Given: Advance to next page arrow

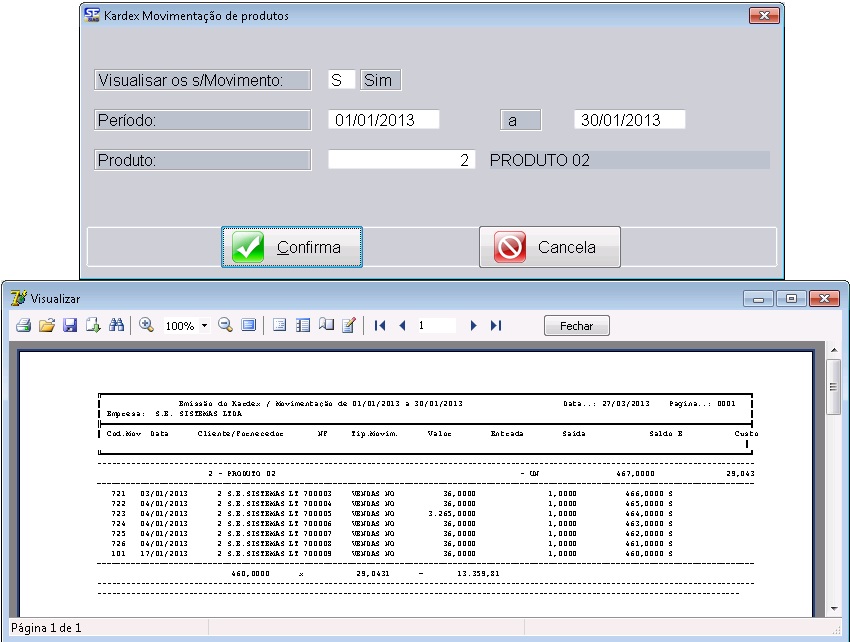Looking at the screenshot, I should (x=473, y=326).
